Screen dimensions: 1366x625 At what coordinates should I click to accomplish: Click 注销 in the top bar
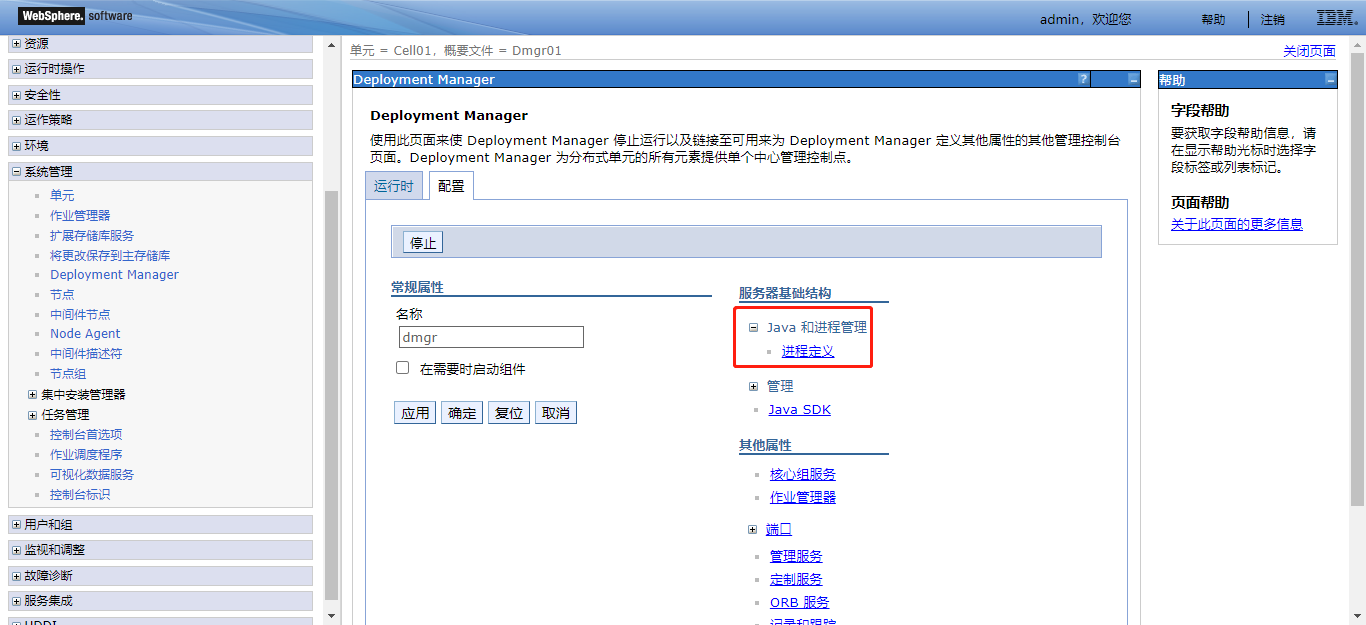[1272, 19]
